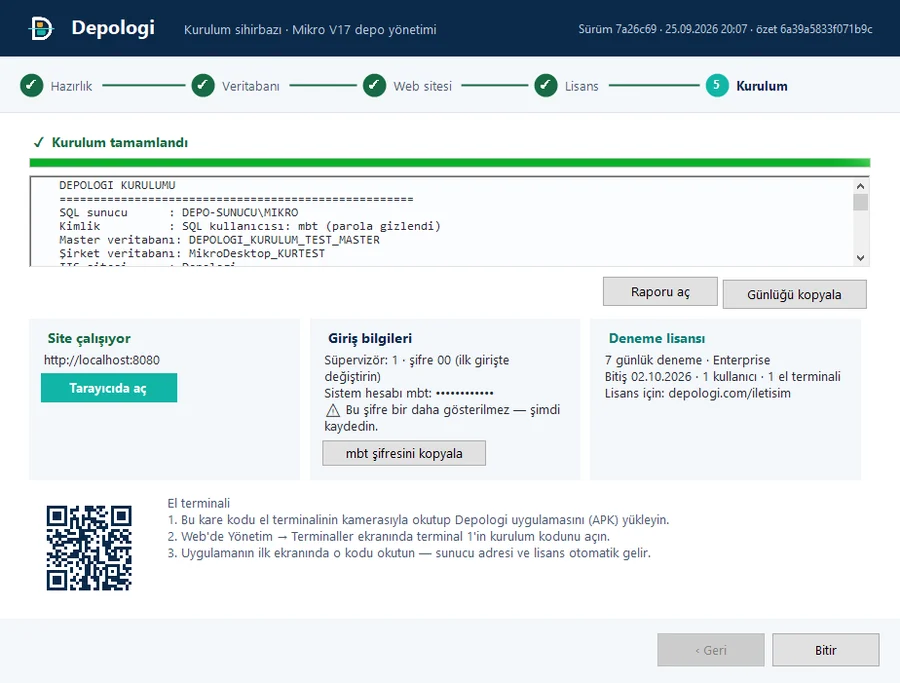
Task: Copy the mbt password button
Action: (404, 453)
